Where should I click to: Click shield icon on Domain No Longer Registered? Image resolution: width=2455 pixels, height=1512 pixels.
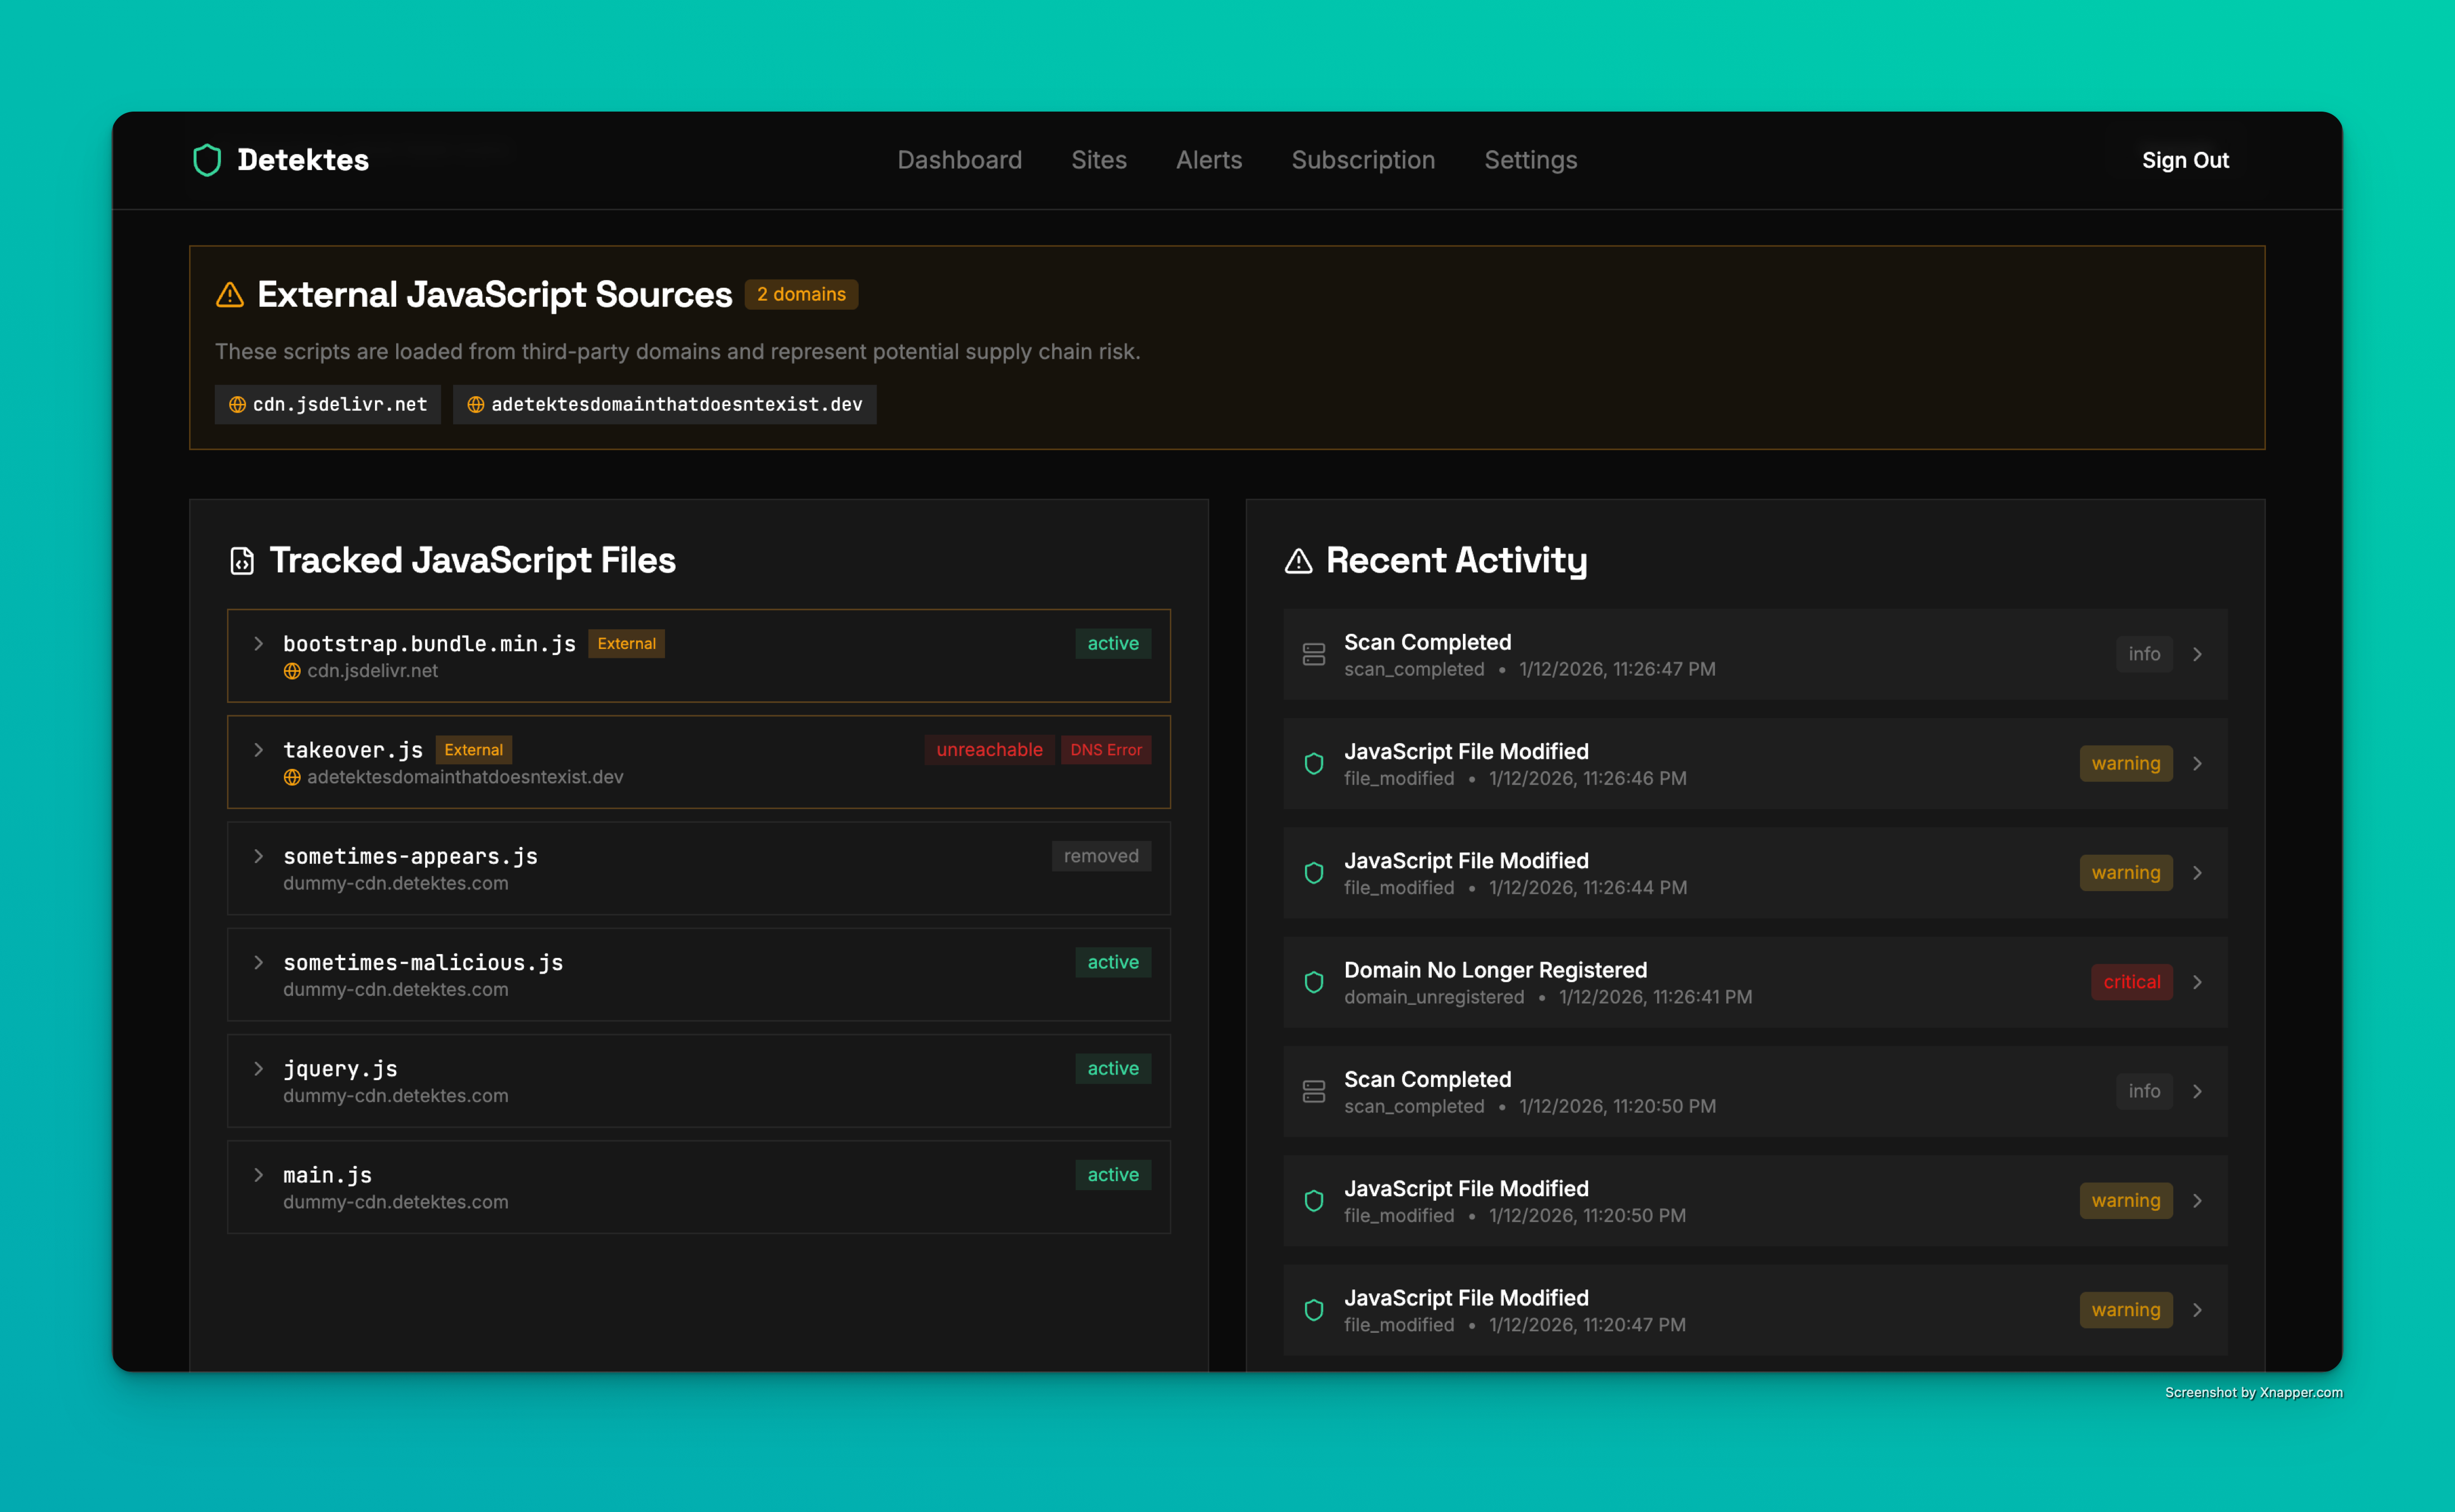click(x=1314, y=982)
